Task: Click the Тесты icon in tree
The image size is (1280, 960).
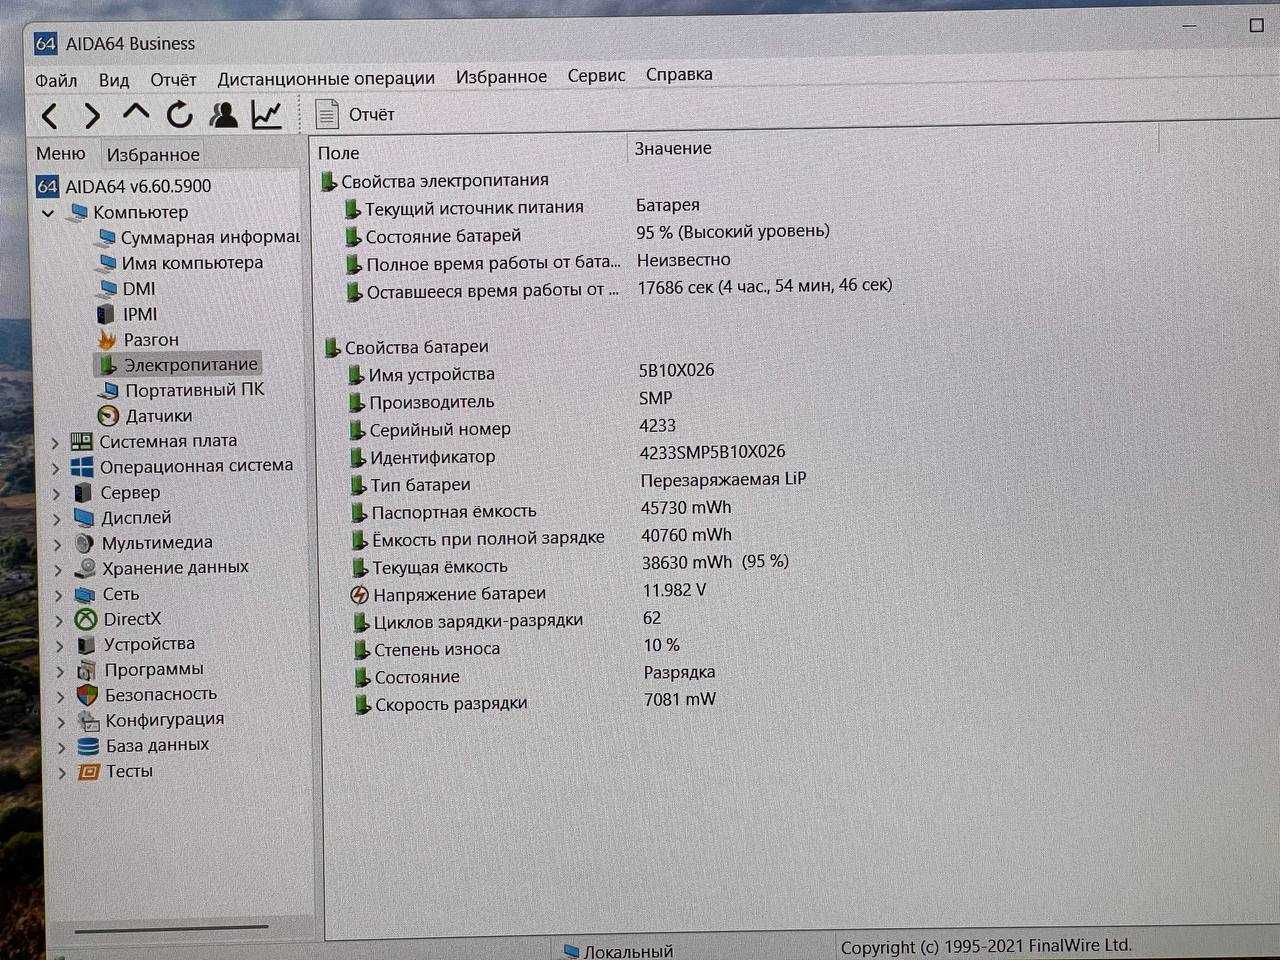Action: [x=89, y=772]
